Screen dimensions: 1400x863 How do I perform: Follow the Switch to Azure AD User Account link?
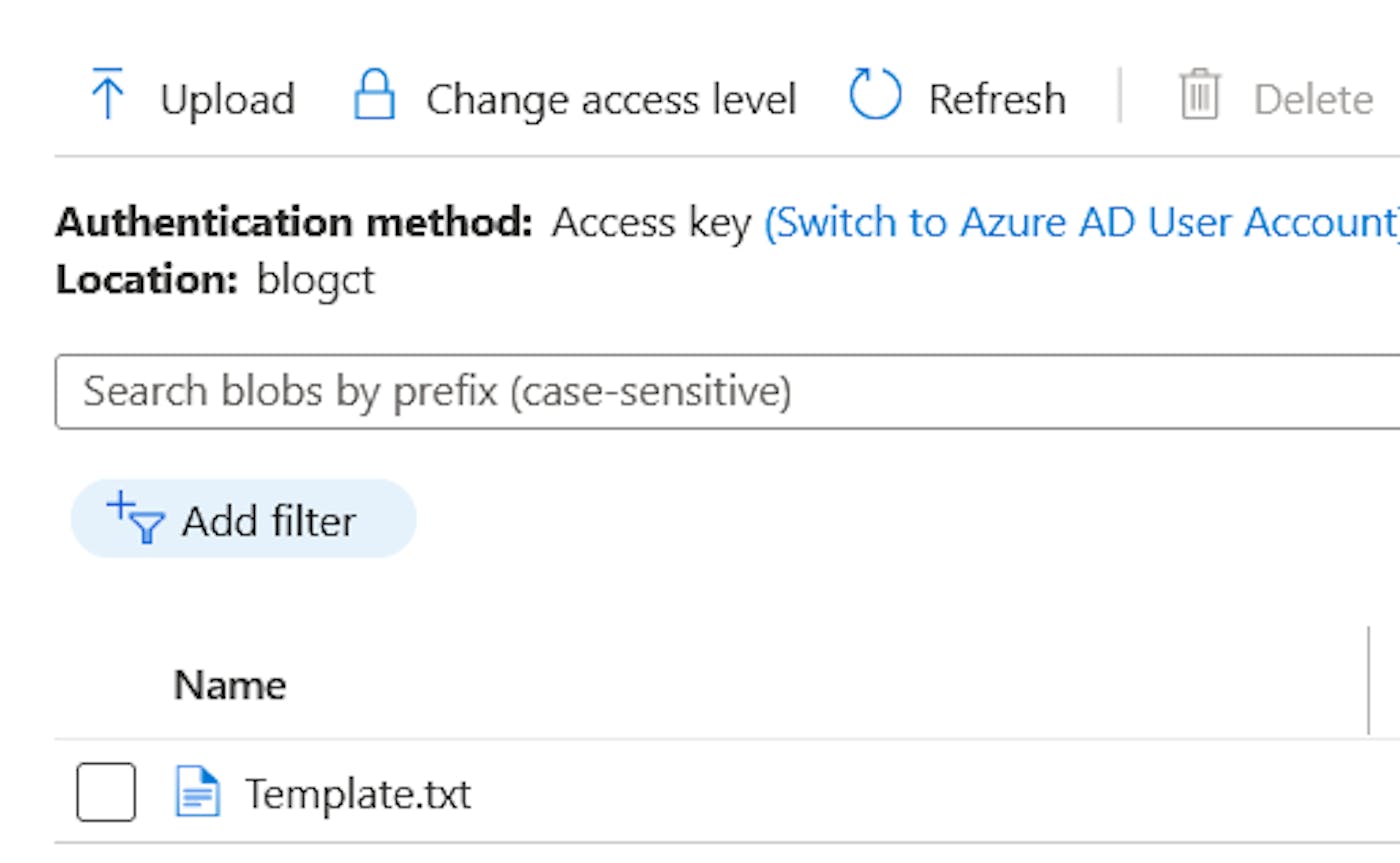1080,223
